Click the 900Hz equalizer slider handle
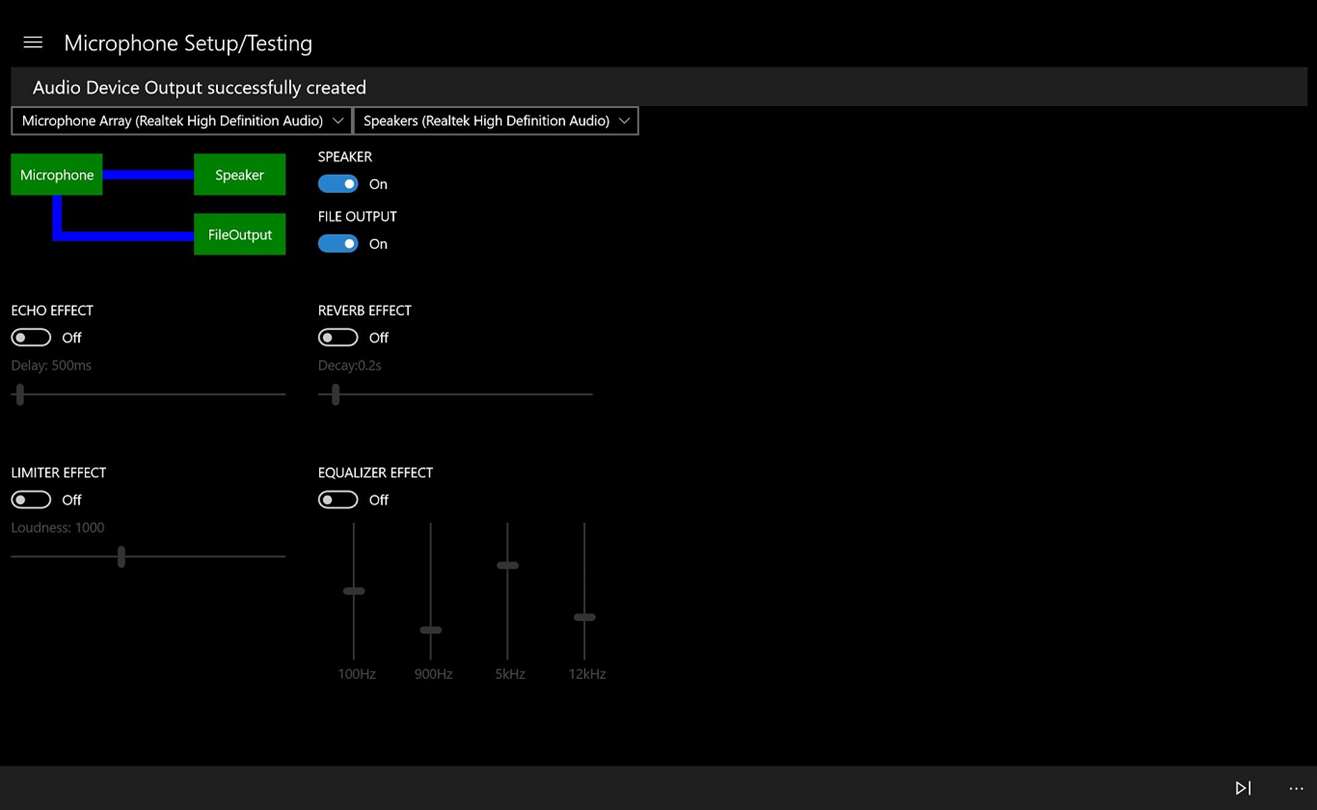 point(431,630)
